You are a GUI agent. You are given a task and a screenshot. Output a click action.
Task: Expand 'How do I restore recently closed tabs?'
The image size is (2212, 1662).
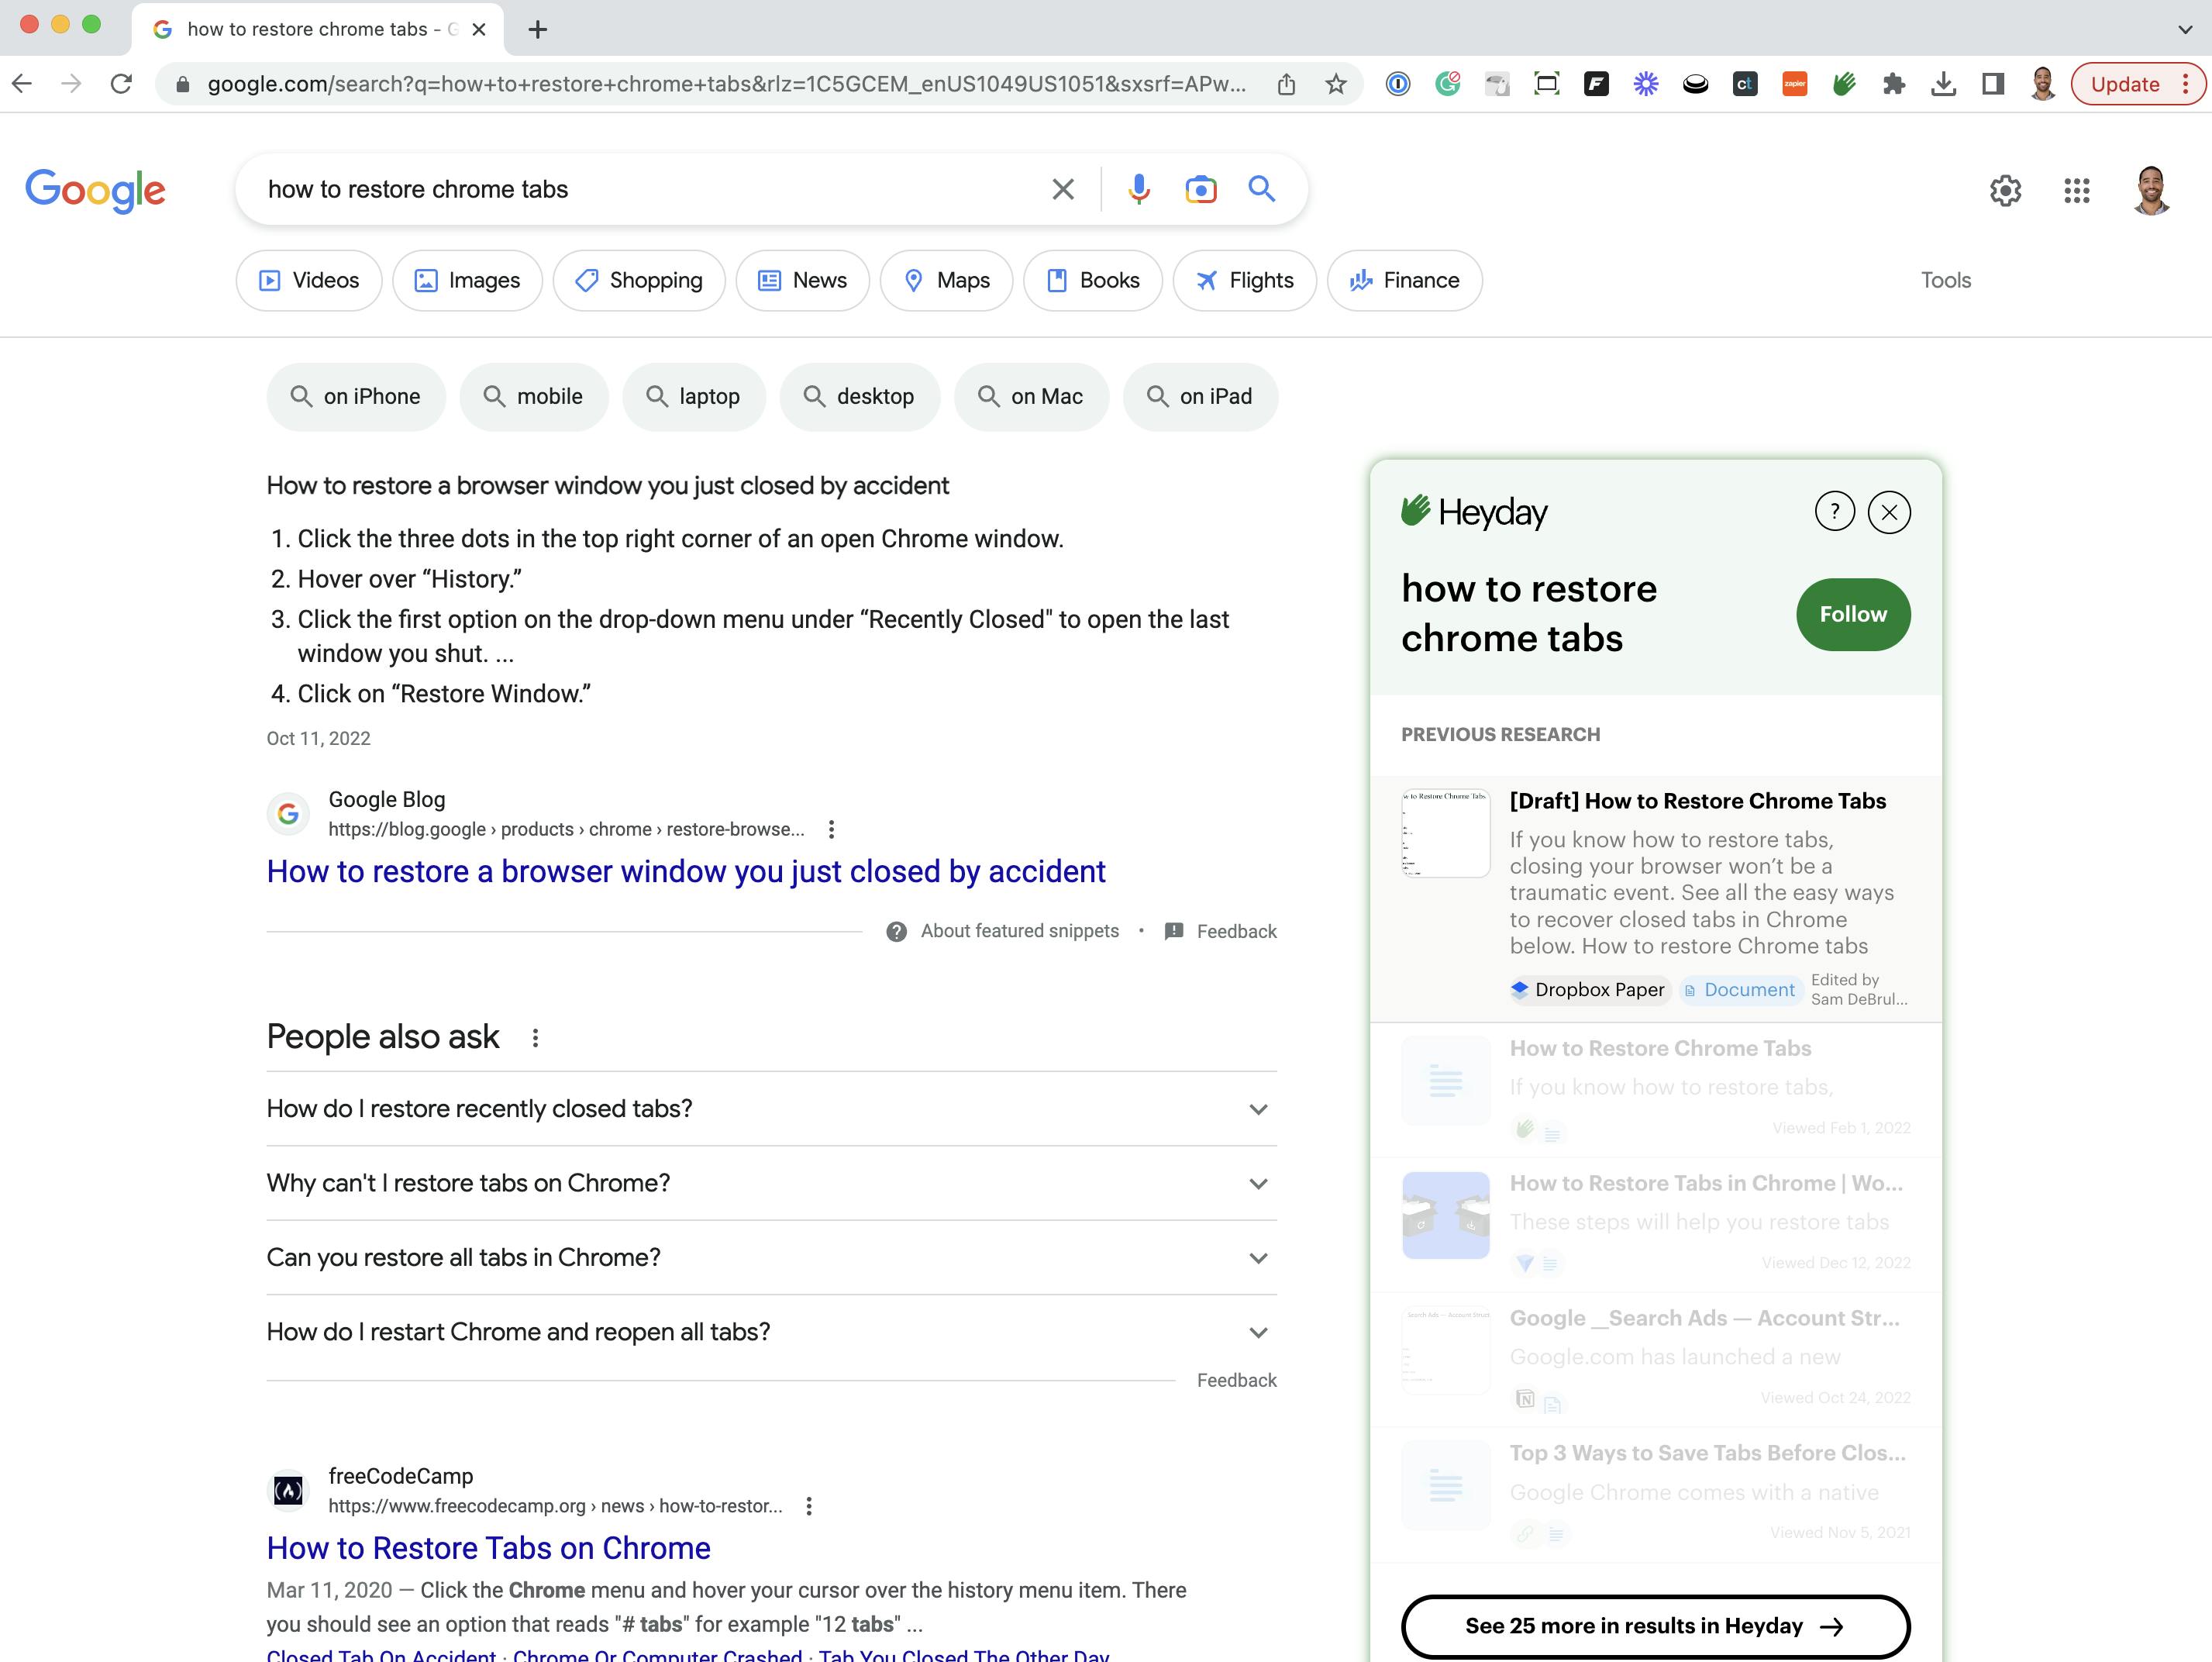[771, 1109]
